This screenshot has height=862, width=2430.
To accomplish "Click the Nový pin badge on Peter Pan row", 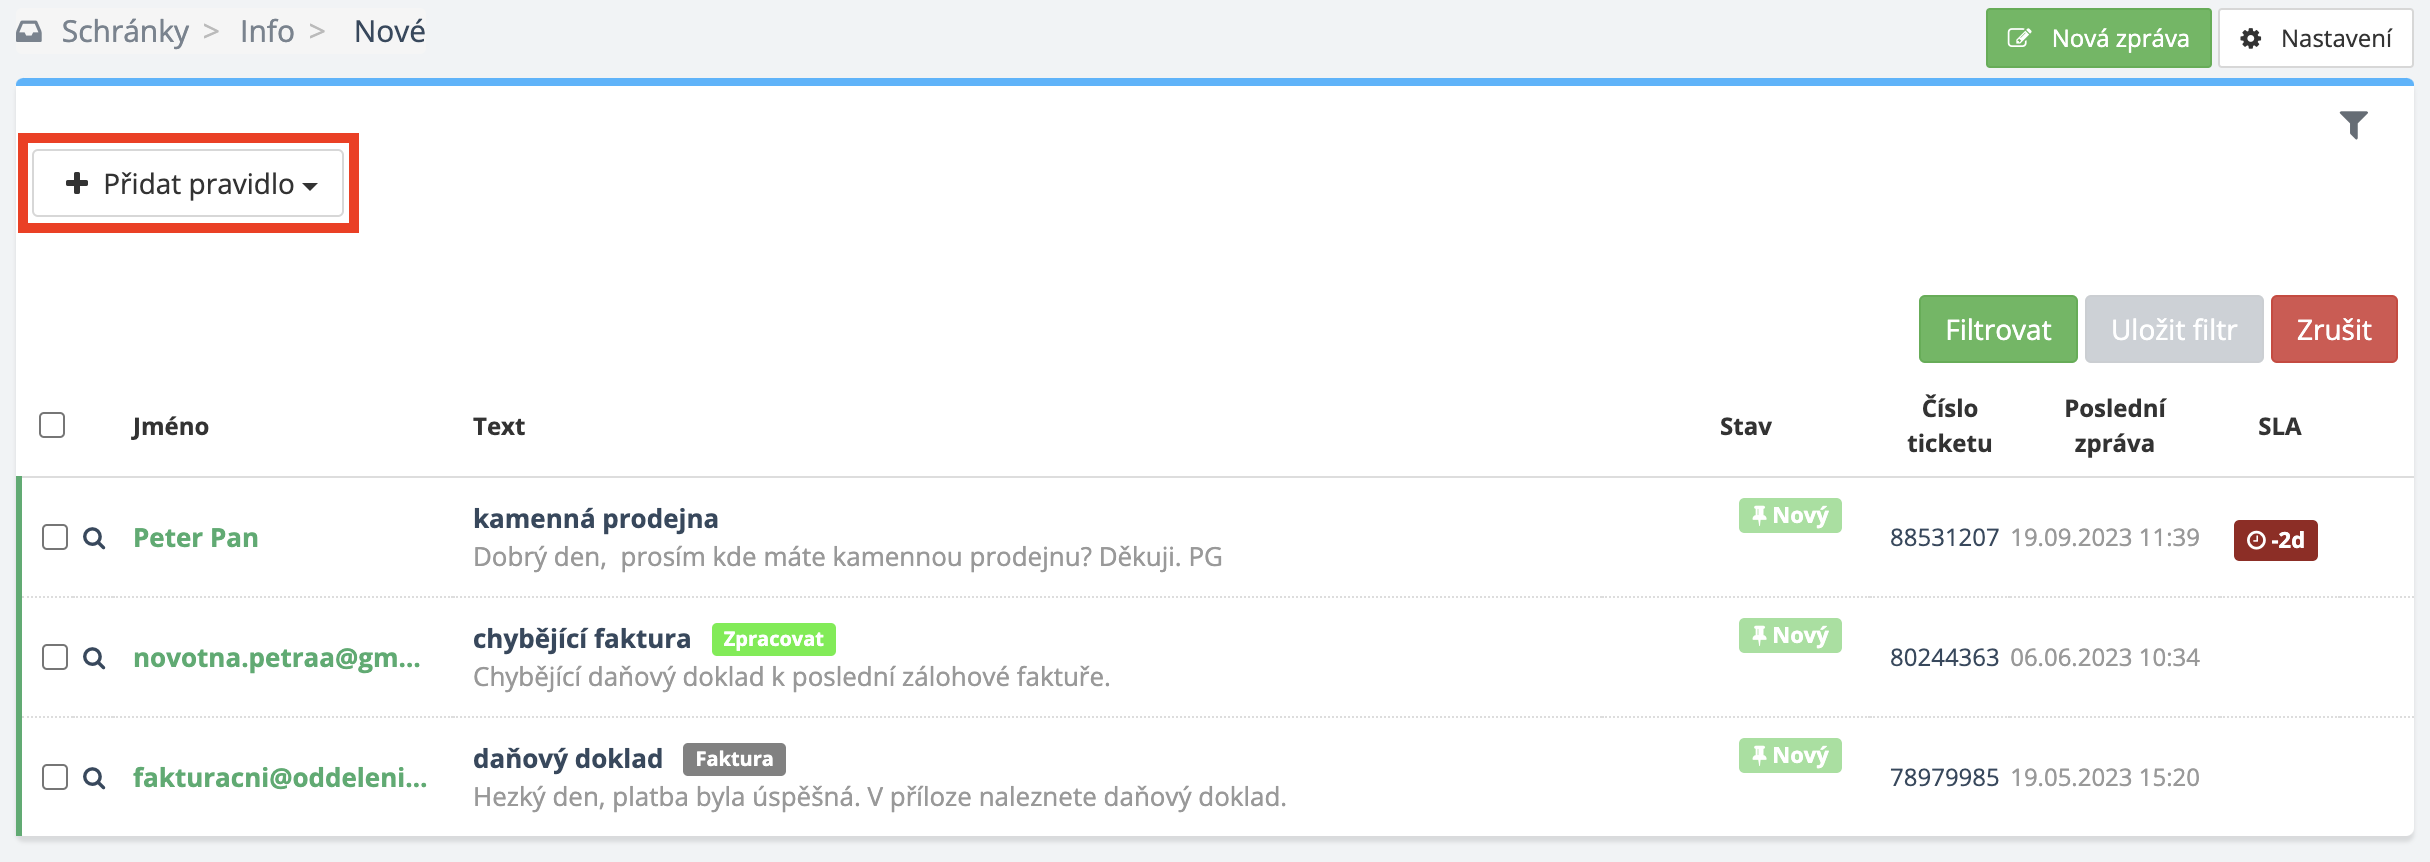I will click(x=1790, y=516).
